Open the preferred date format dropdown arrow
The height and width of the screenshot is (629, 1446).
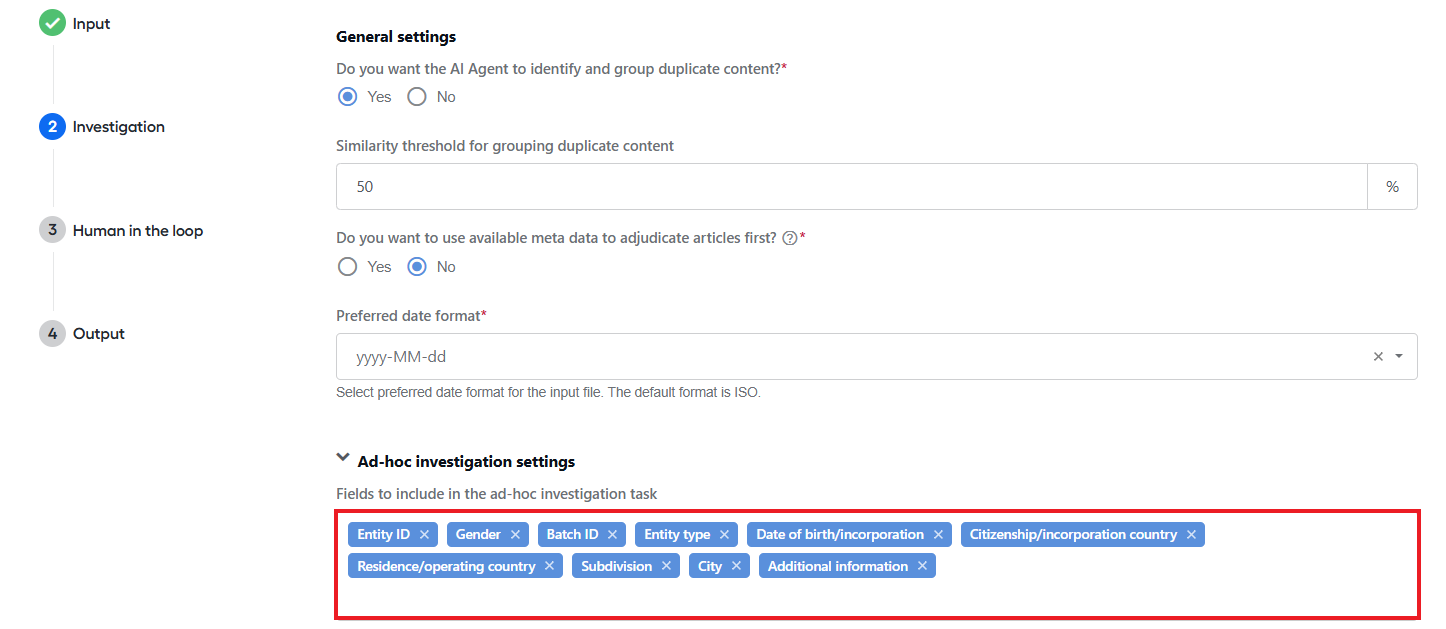(1399, 357)
